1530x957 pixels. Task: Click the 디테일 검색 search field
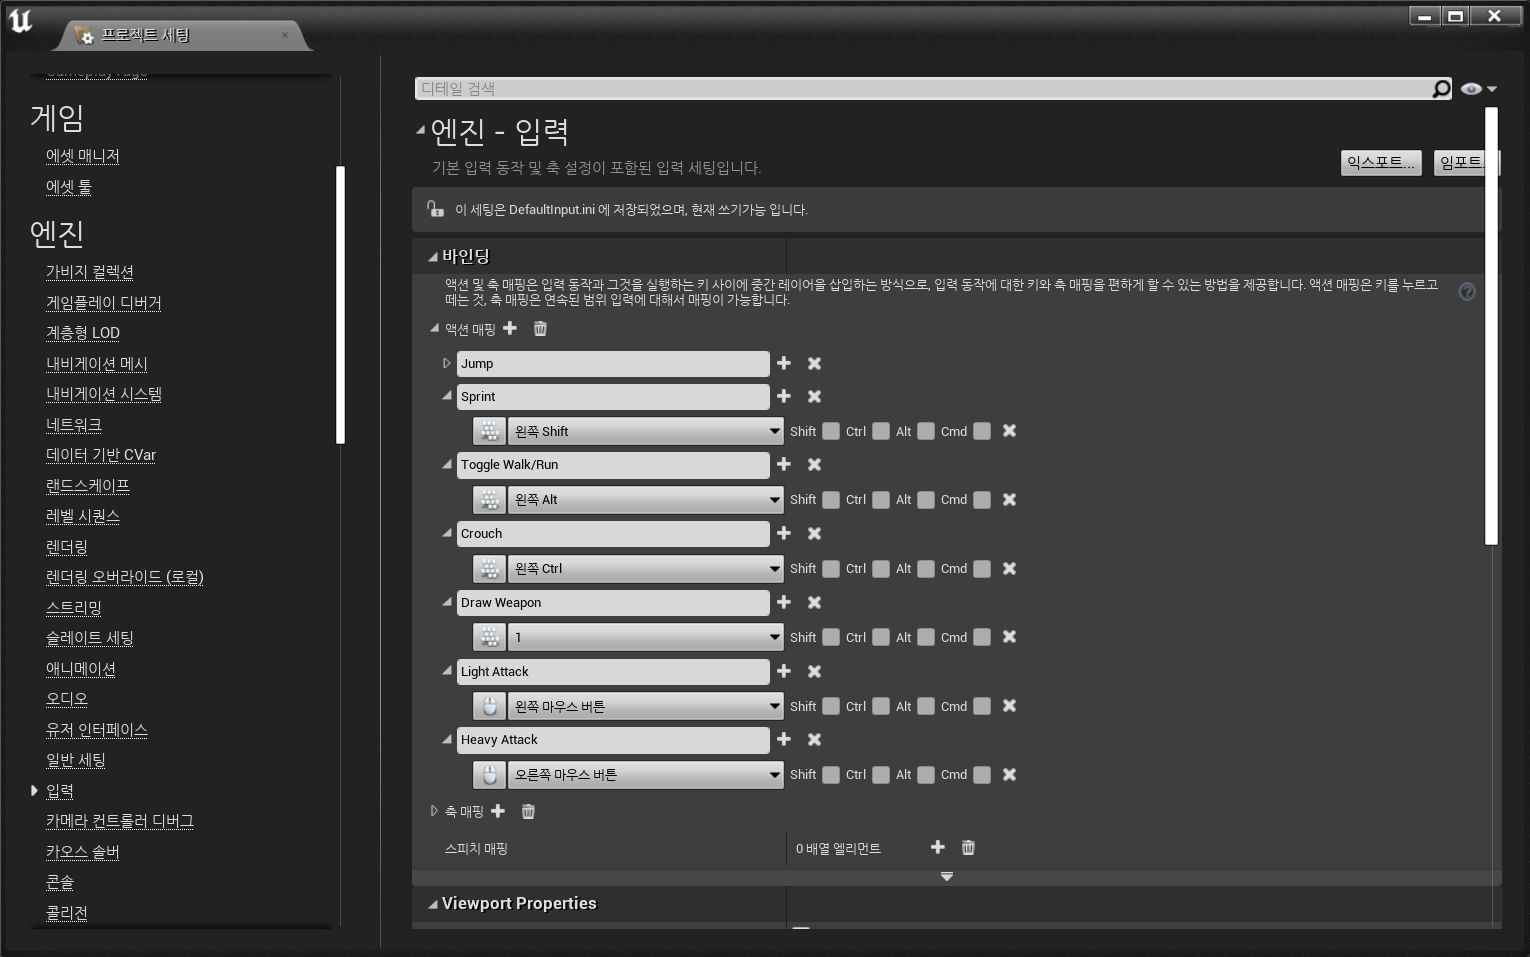tap(923, 89)
